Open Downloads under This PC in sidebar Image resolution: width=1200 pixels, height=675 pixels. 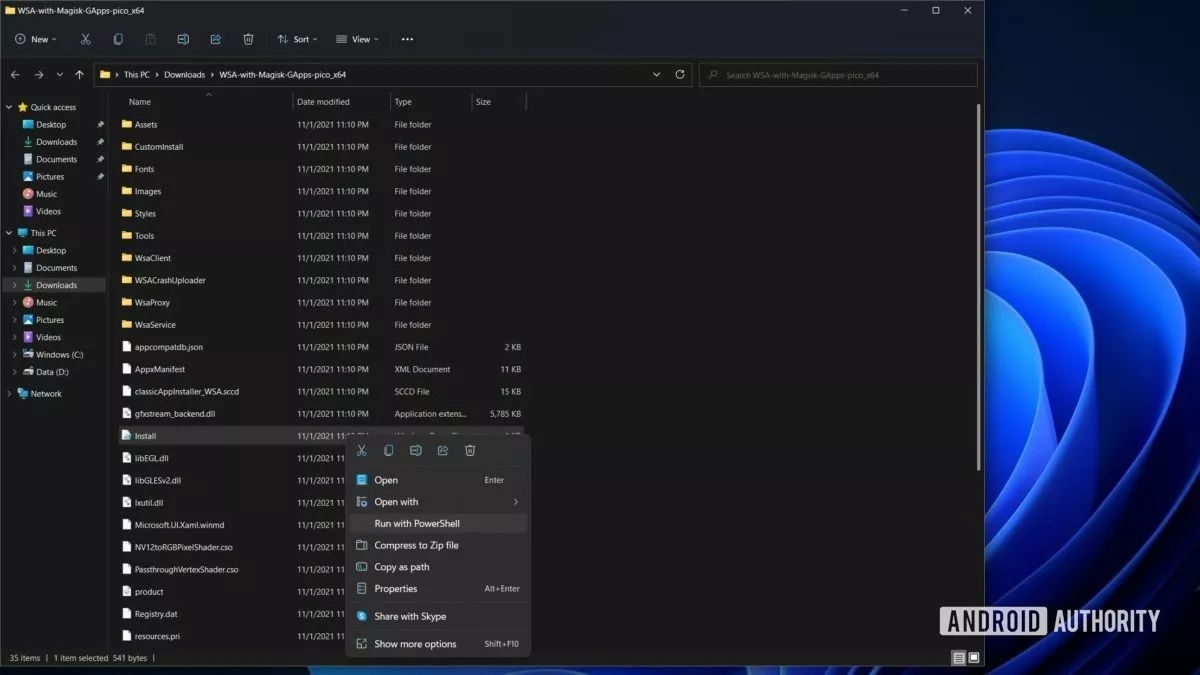[x=56, y=285]
